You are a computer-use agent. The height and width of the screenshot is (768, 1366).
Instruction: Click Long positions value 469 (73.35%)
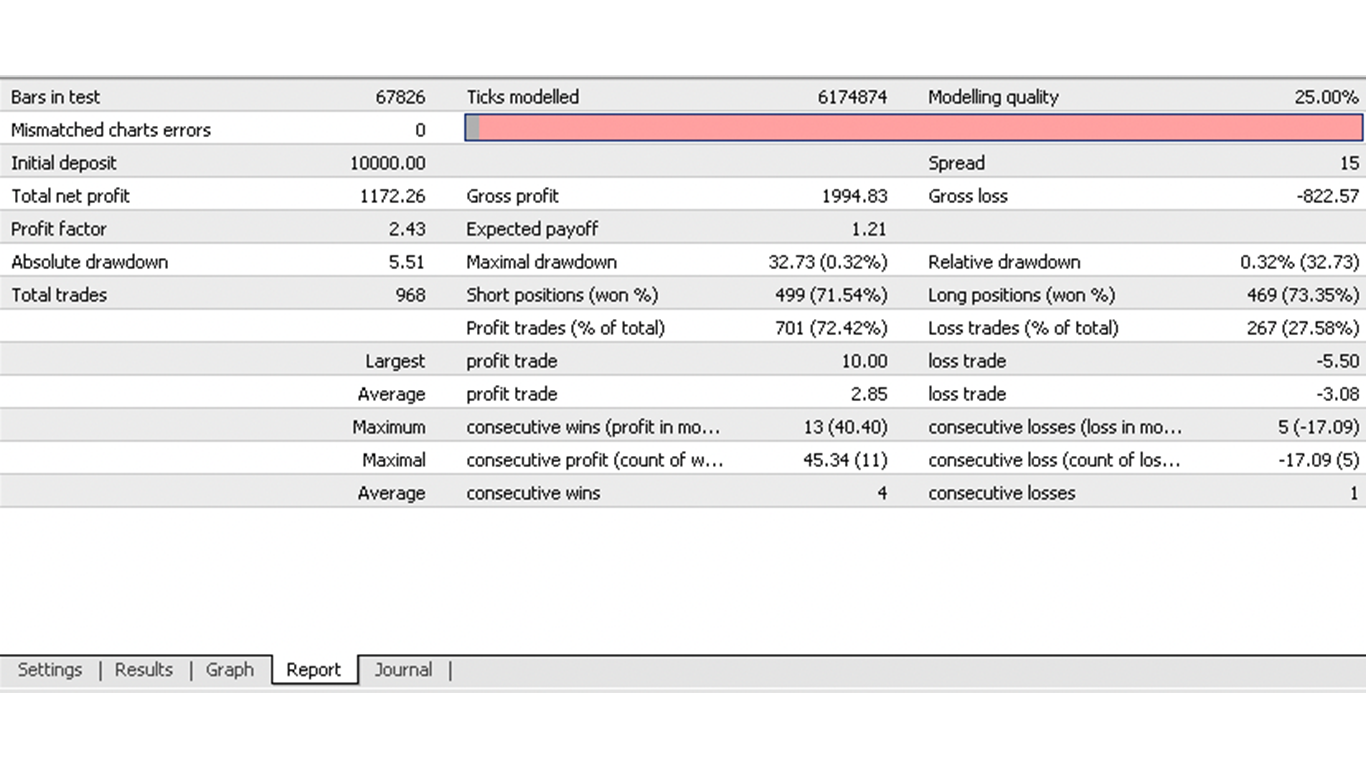click(1303, 295)
